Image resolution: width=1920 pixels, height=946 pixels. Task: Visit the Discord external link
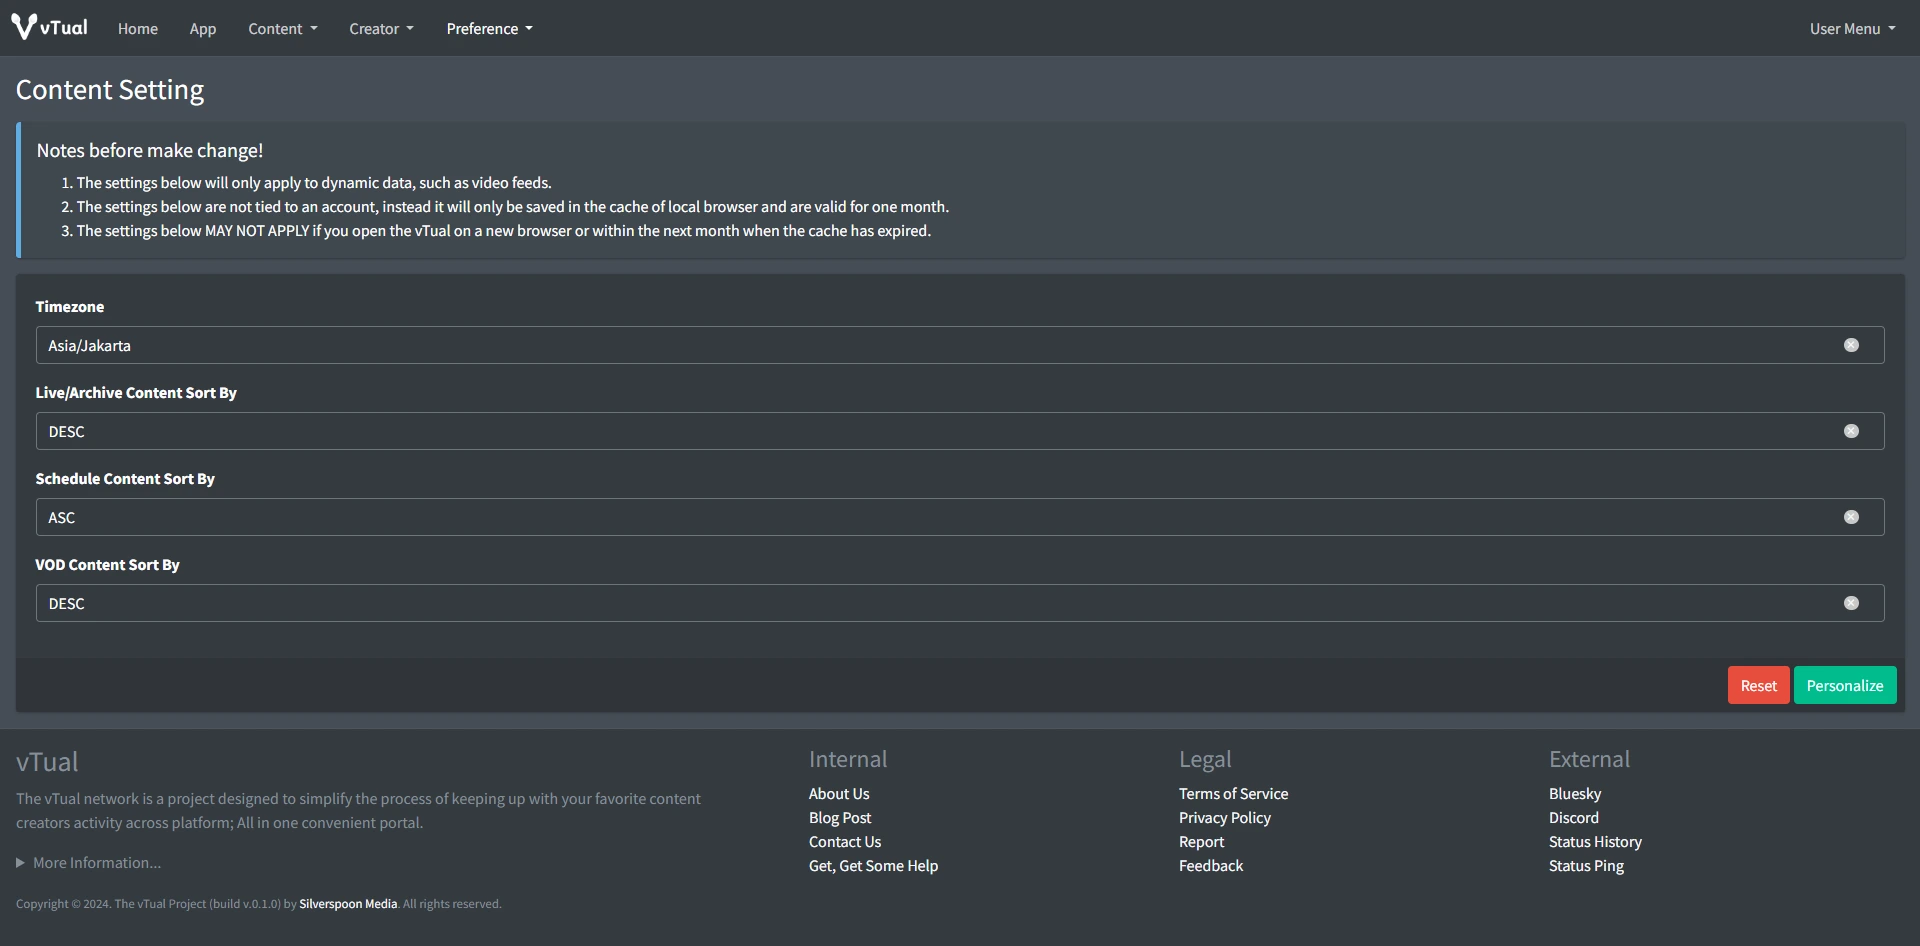point(1573,817)
